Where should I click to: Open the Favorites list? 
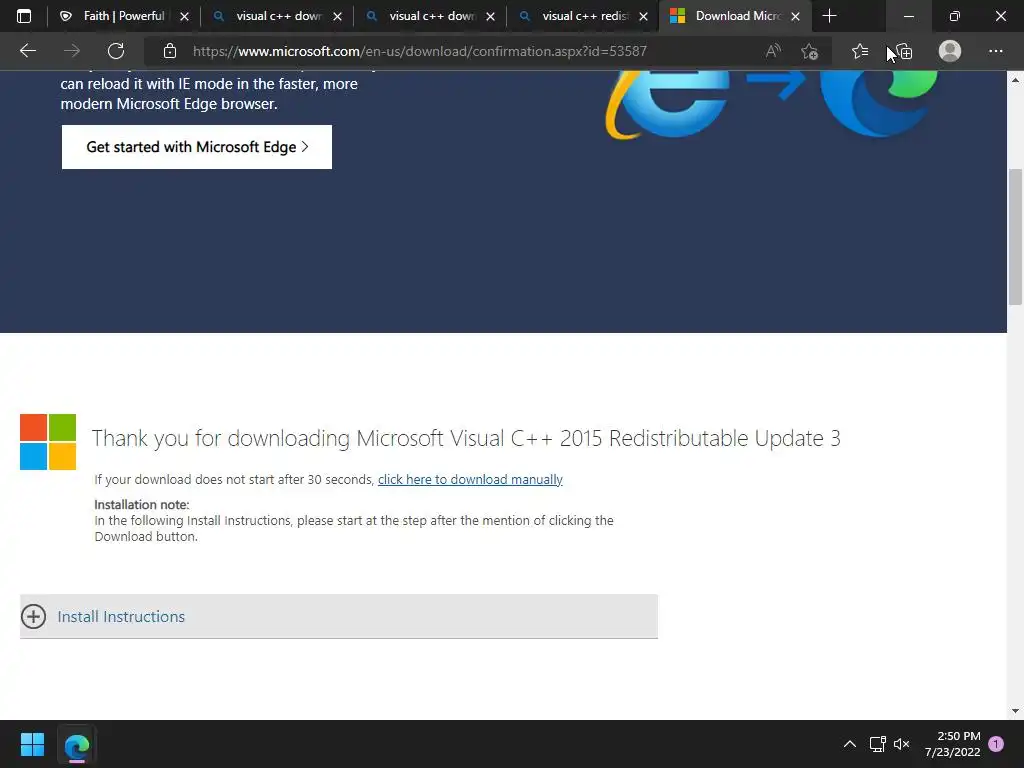click(x=860, y=51)
